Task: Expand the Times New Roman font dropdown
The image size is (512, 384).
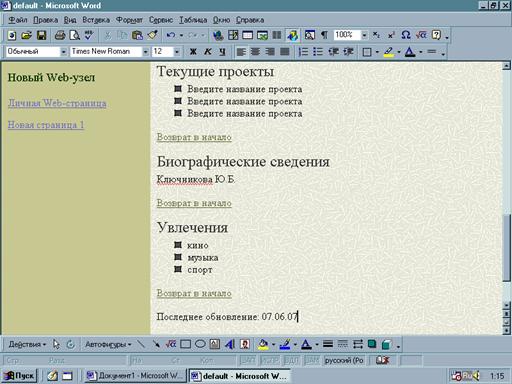Action: pyautogui.click(x=145, y=52)
